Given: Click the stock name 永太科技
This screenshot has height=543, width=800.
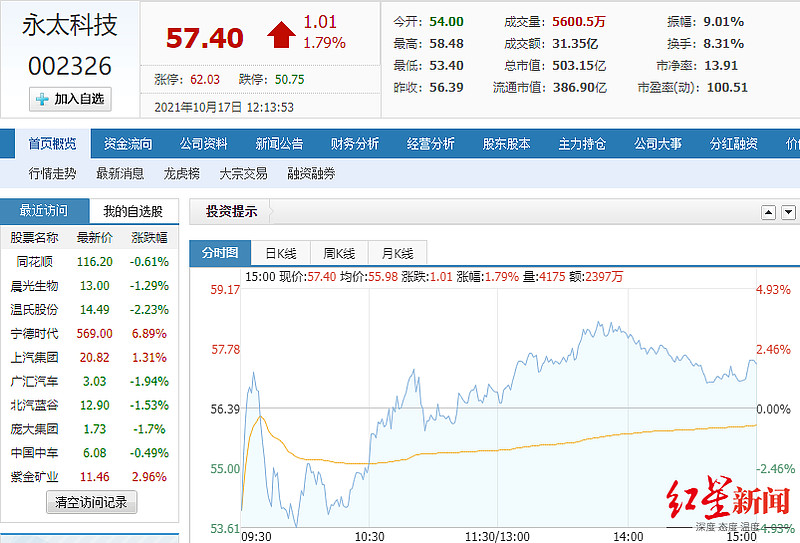Looking at the screenshot, I should [70, 25].
